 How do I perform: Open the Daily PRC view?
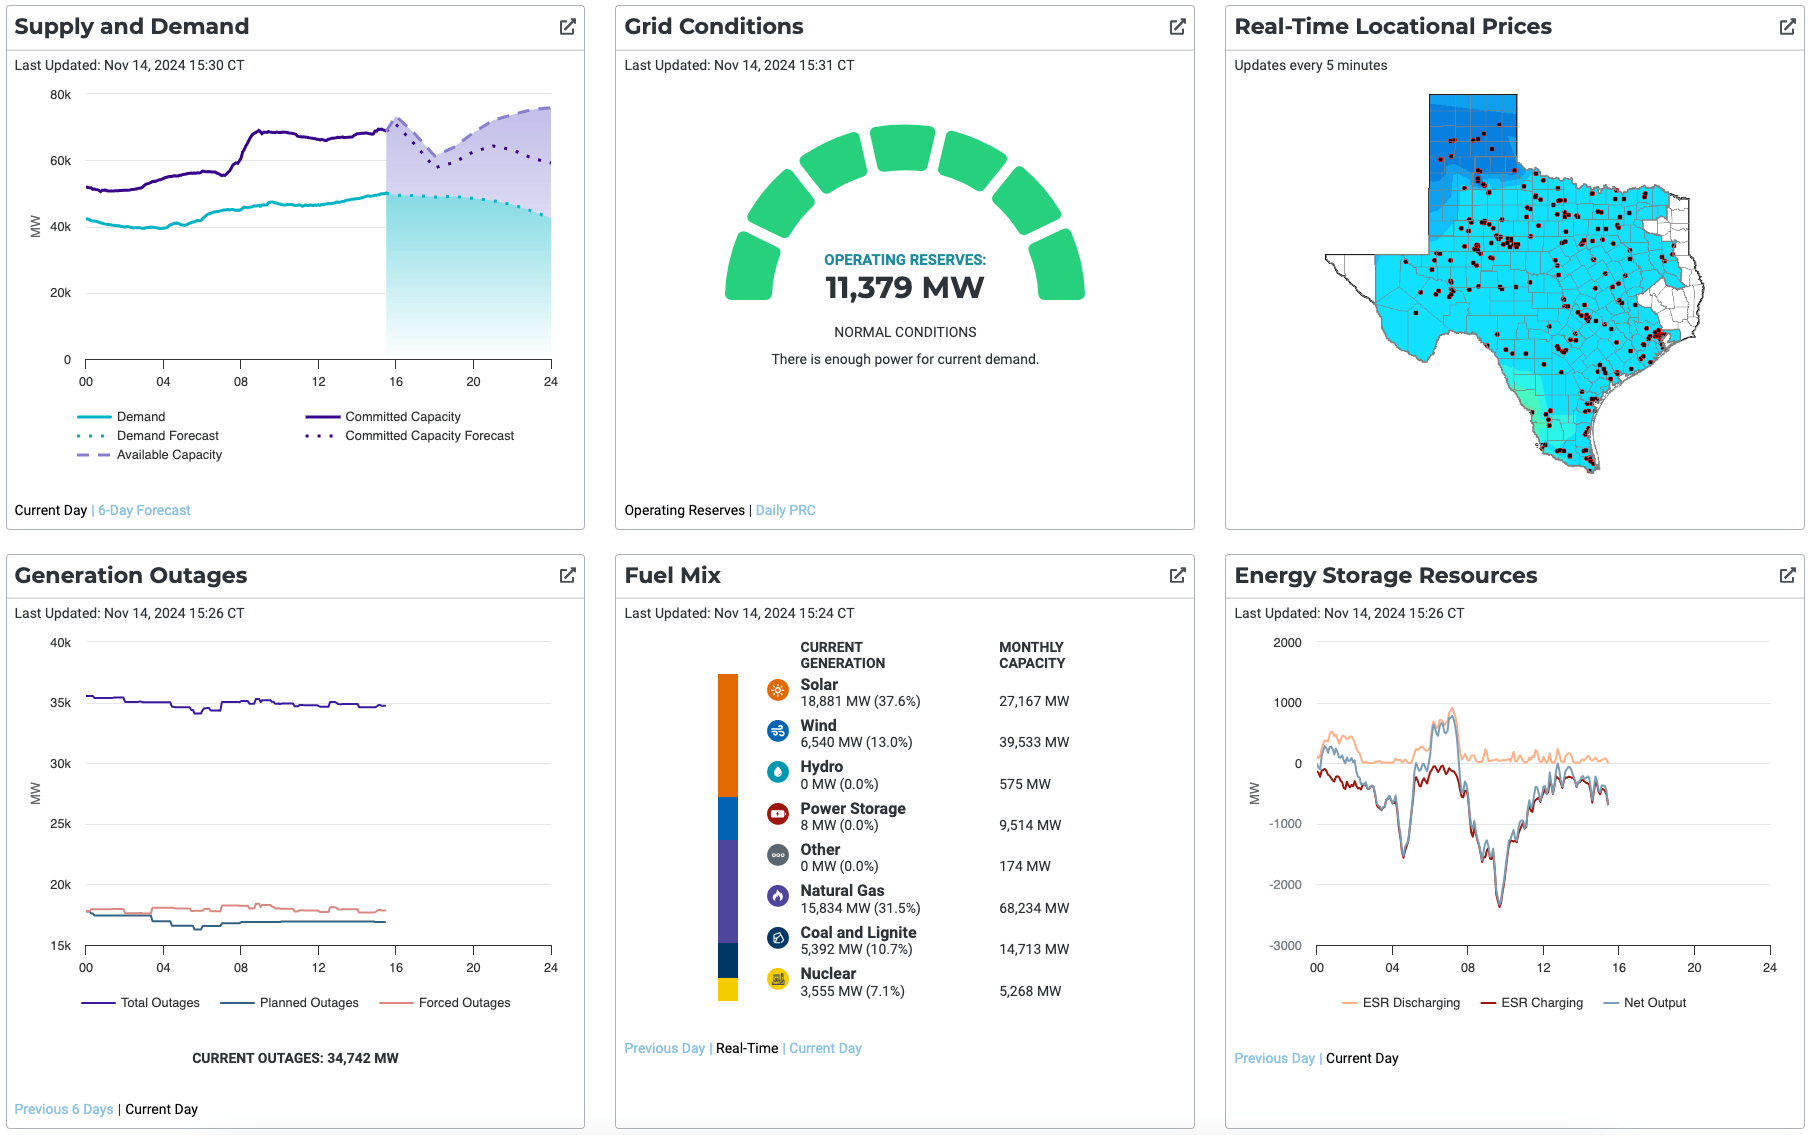click(x=785, y=510)
